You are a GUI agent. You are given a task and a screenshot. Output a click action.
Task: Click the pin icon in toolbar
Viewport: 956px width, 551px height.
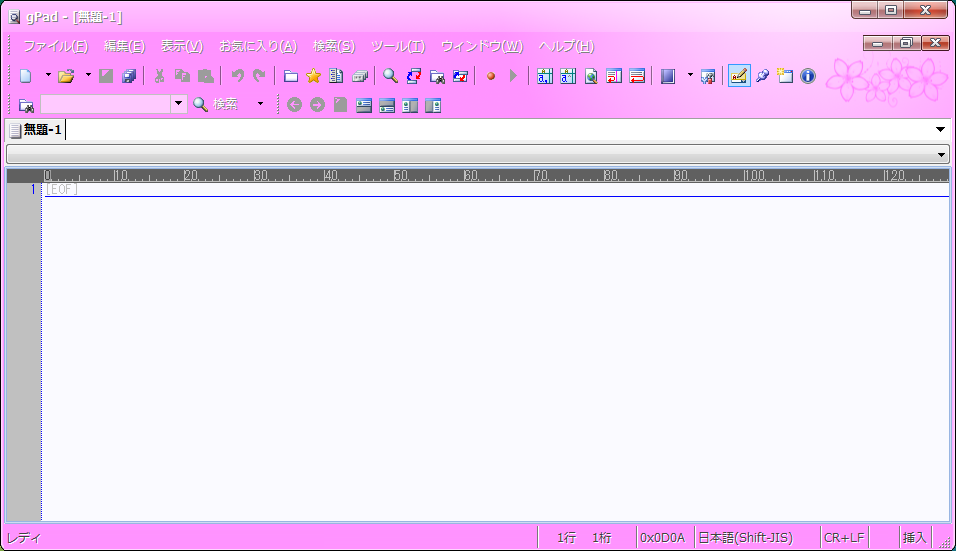point(762,76)
